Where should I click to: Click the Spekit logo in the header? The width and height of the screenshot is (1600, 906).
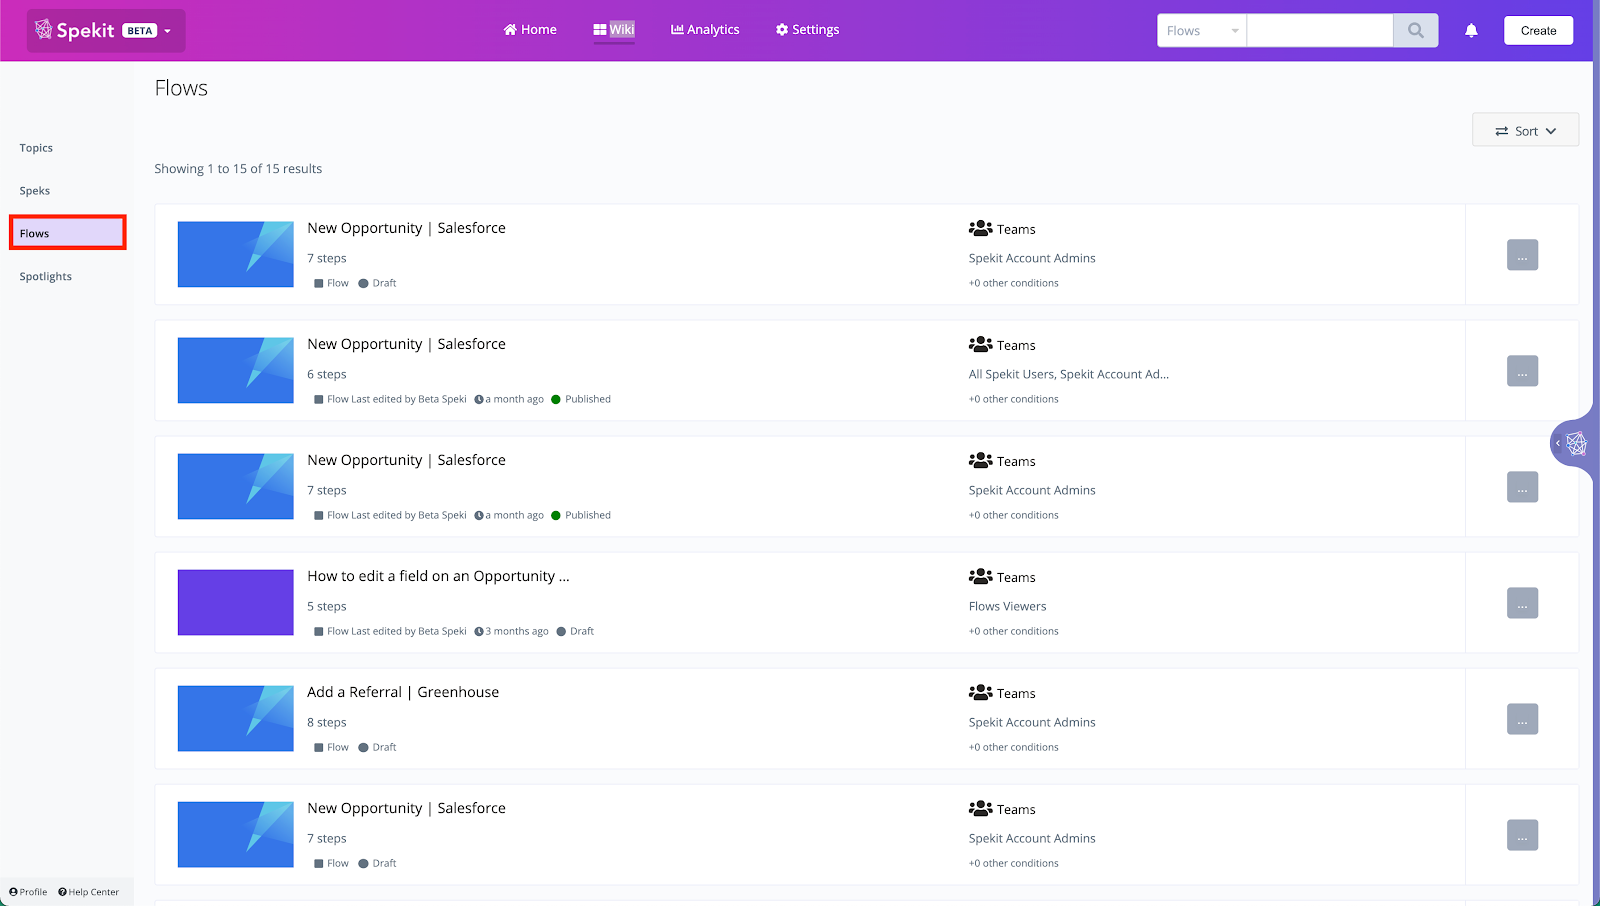(75, 30)
